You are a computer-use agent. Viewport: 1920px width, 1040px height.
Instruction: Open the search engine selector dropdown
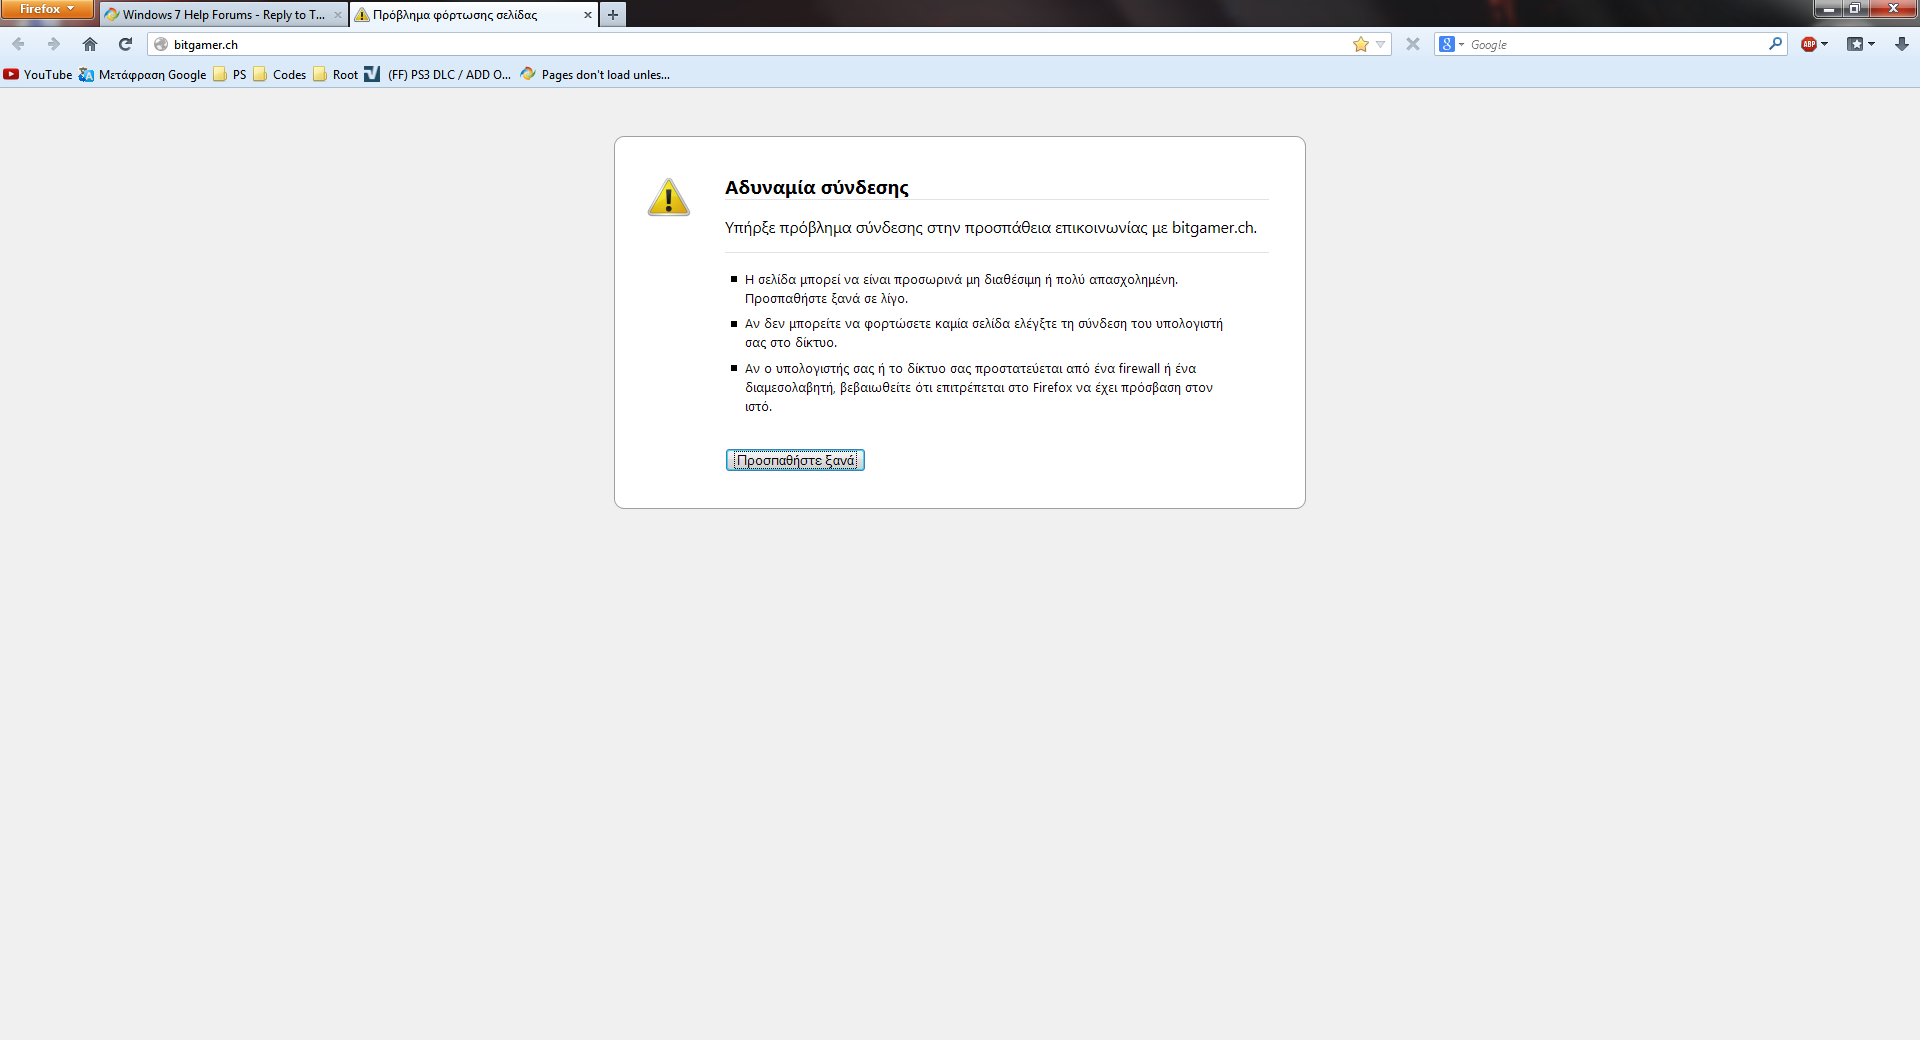coord(1451,44)
